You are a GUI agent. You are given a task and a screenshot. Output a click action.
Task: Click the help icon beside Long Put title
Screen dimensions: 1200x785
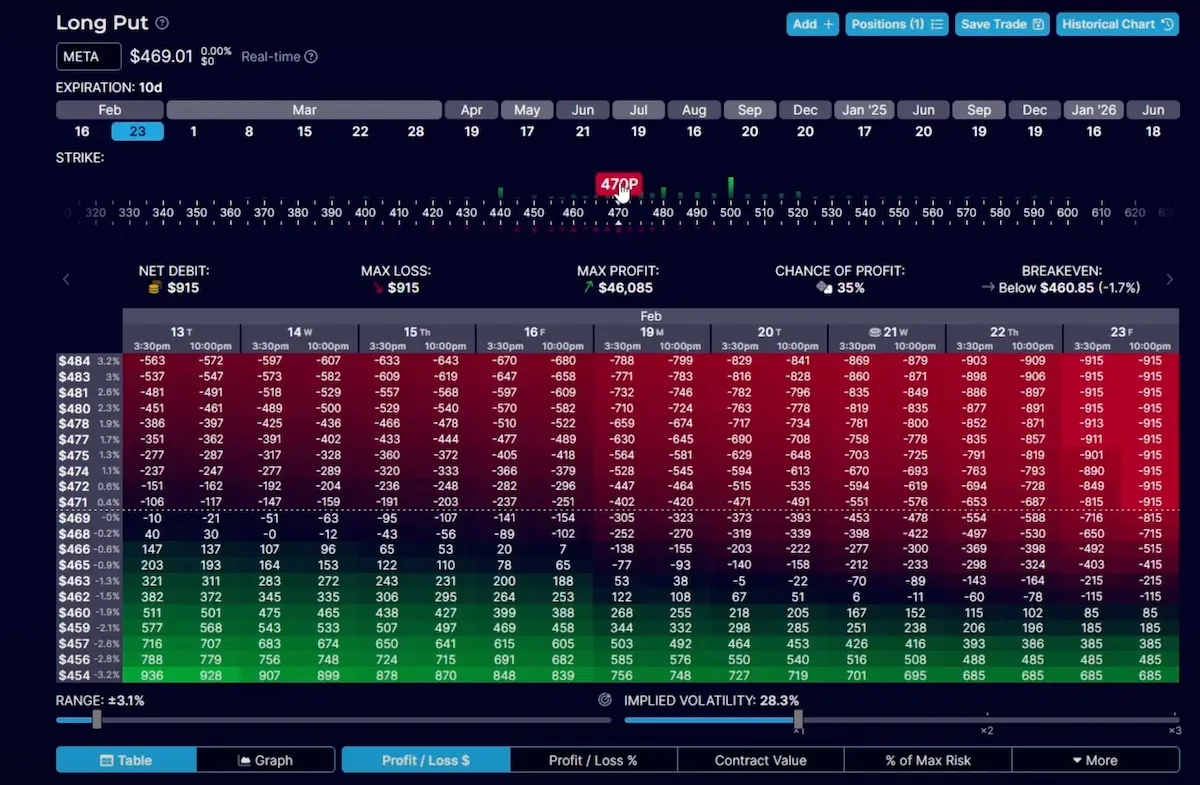coord(163,23)
